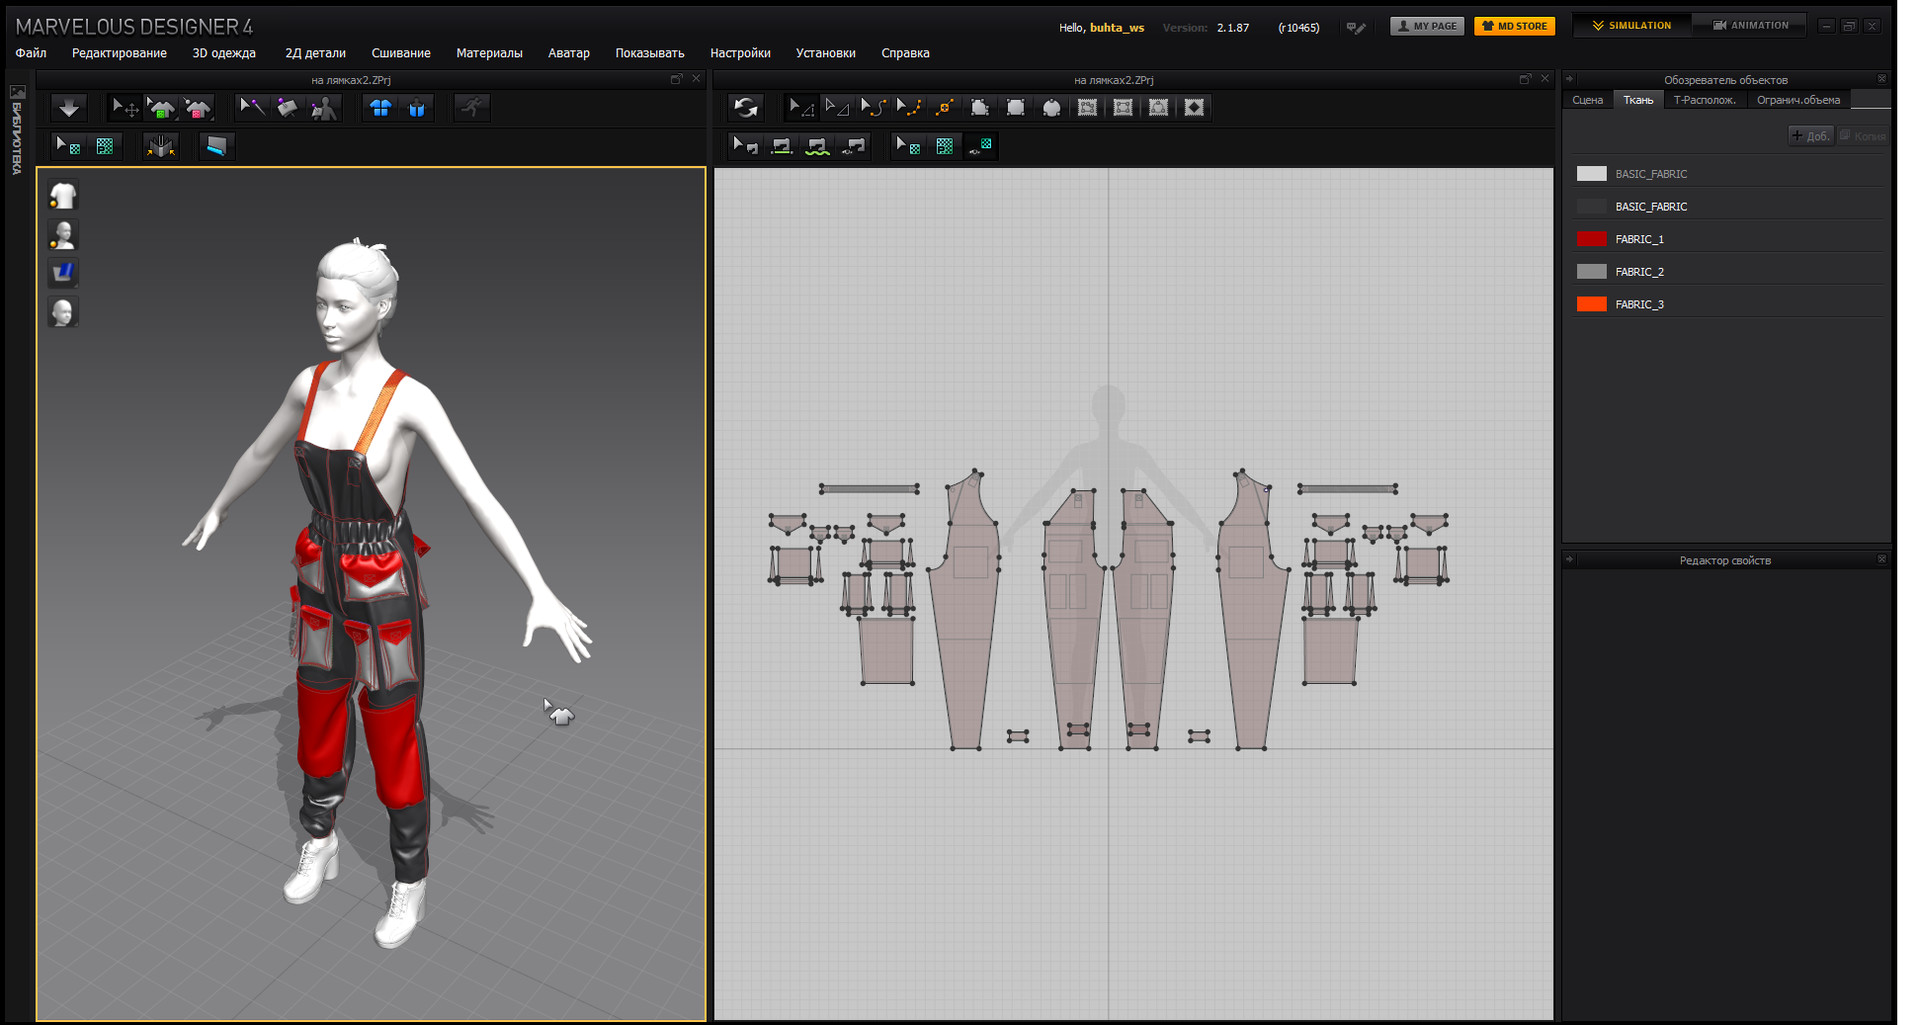Click the pin tool with purple needle icon
1920x1025 pixels.
(x=251, y=107)
